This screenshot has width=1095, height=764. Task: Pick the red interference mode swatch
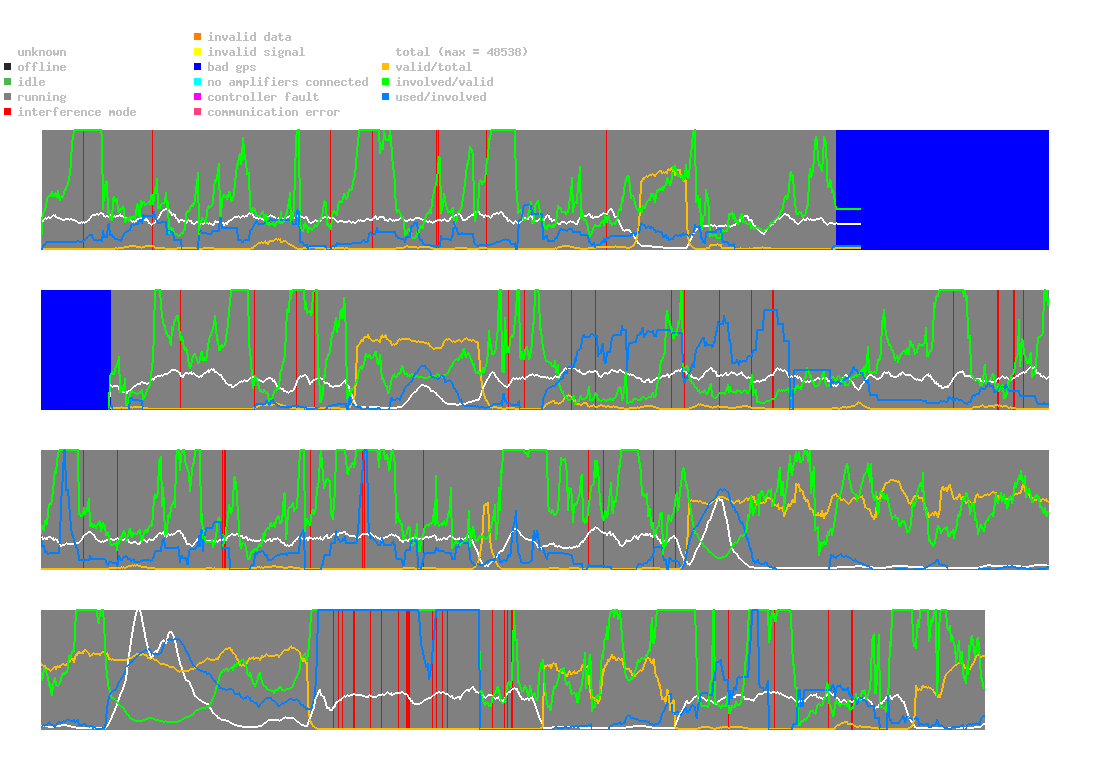pyautogui.click(x=8, y=112)
